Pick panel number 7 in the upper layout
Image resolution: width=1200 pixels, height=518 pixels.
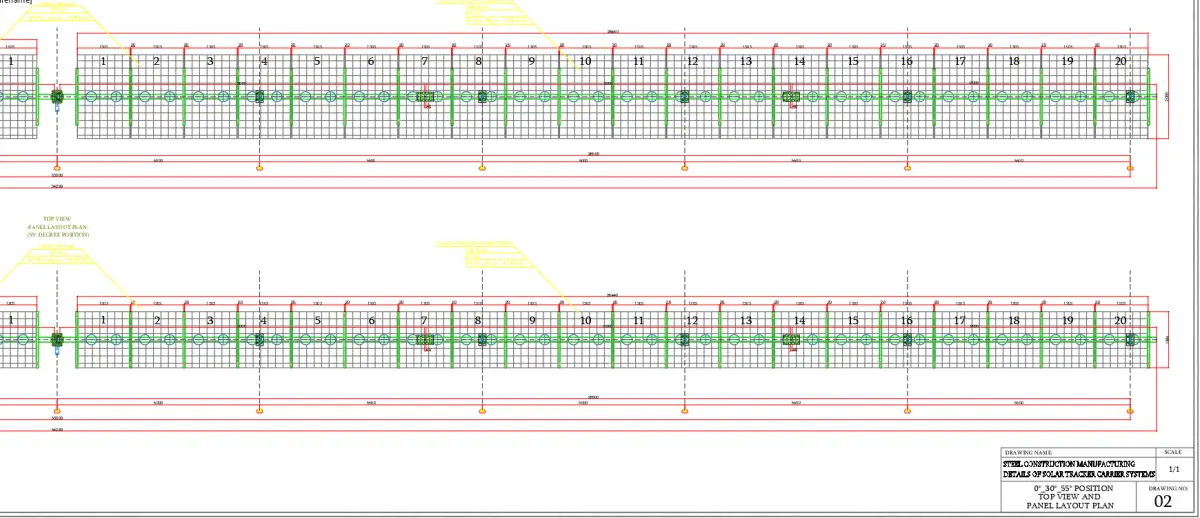(425, 61)
